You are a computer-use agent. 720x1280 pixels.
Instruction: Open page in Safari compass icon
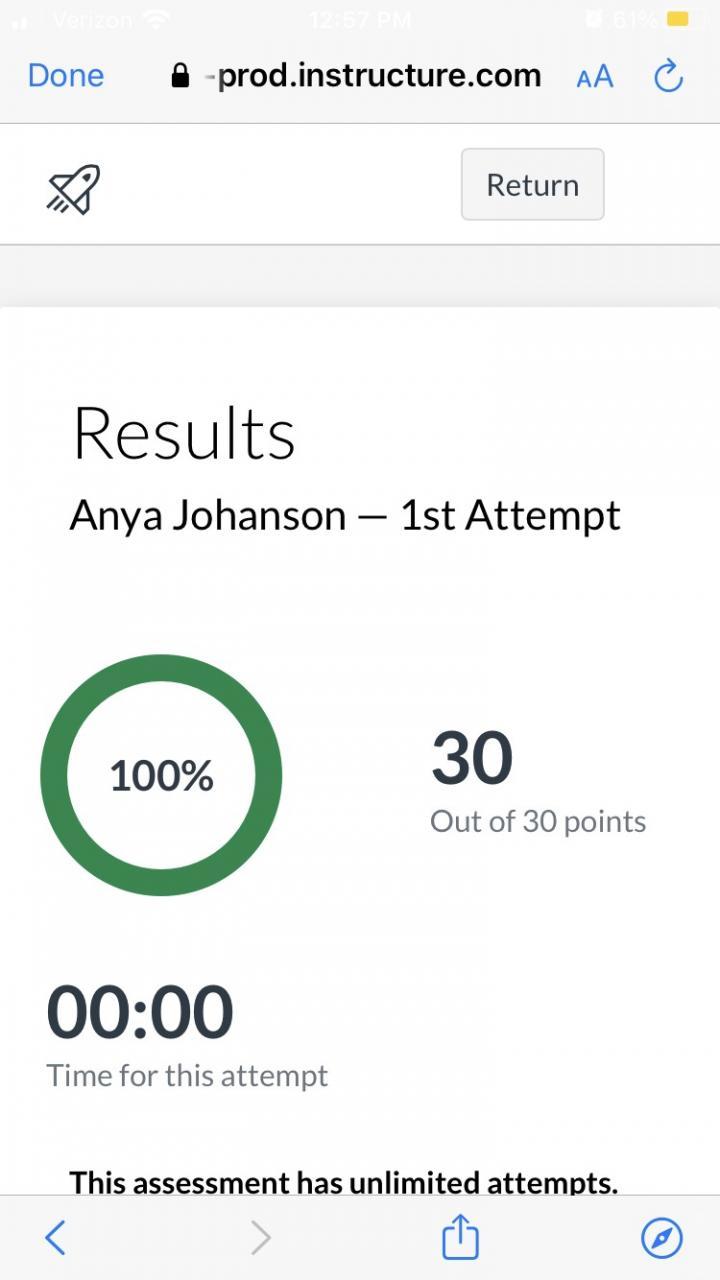(x=661, y=1238)
